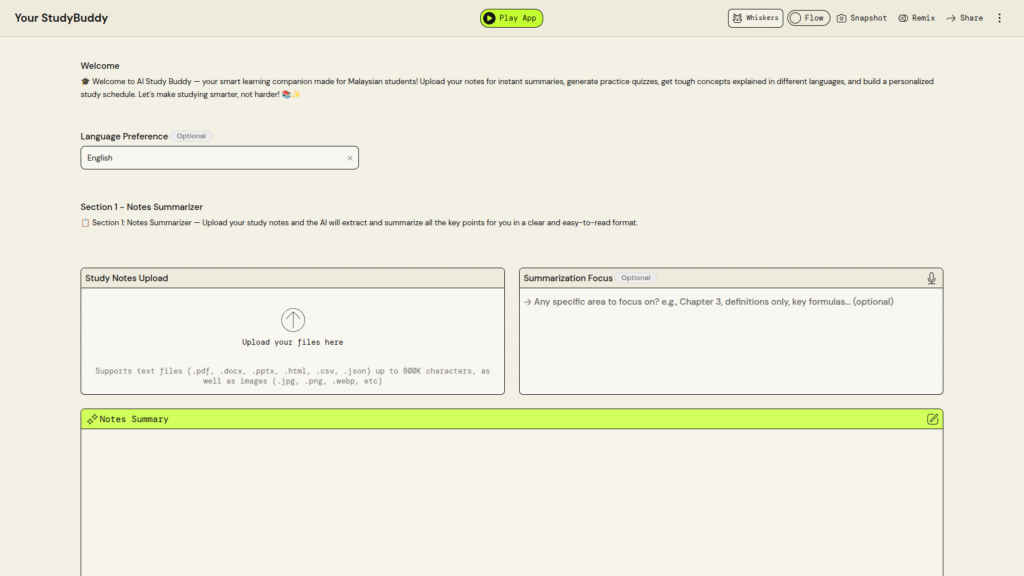Take a Snapshot using the camera icon
The height and width of the screenshot is (576, 1024).
[842, 18]
